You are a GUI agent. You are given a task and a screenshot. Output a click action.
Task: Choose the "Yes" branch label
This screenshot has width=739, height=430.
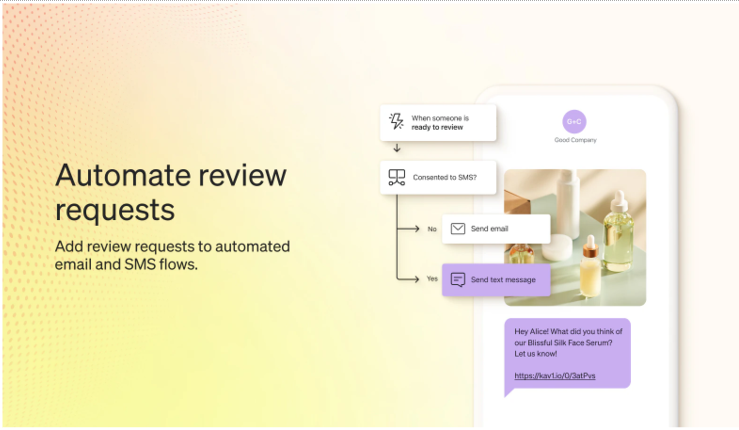[x=432, y=279]
